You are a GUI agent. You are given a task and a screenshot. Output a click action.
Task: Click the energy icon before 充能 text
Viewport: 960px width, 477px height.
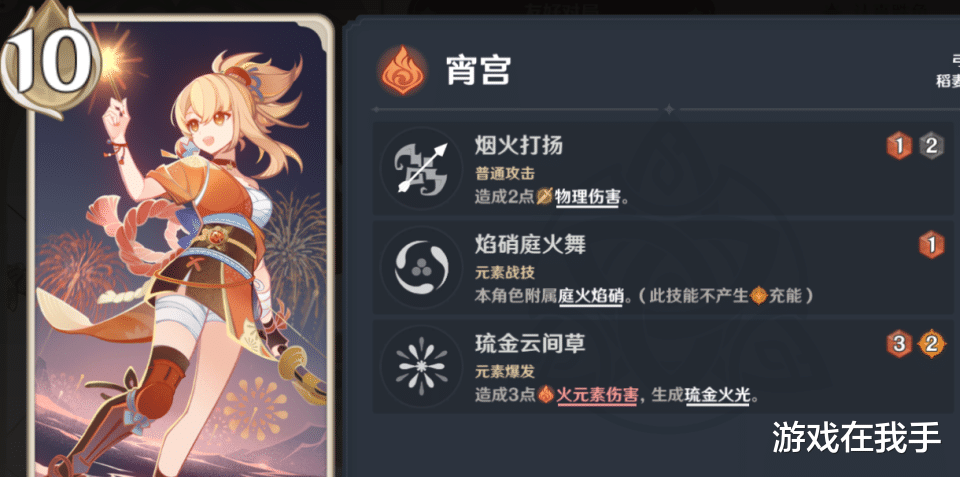coord(759,296)
